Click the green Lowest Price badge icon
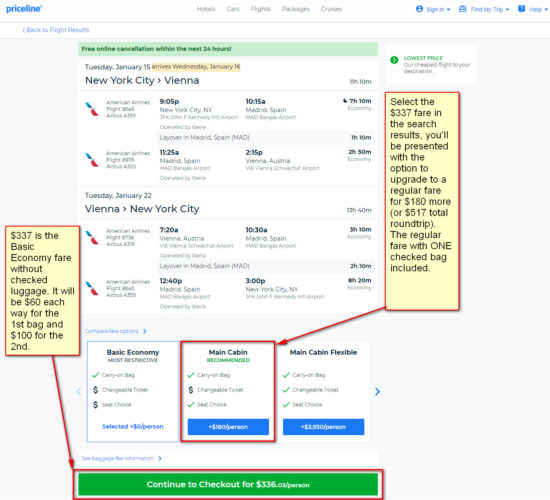This screenshot has height=500, width=550. click(394, 60)
